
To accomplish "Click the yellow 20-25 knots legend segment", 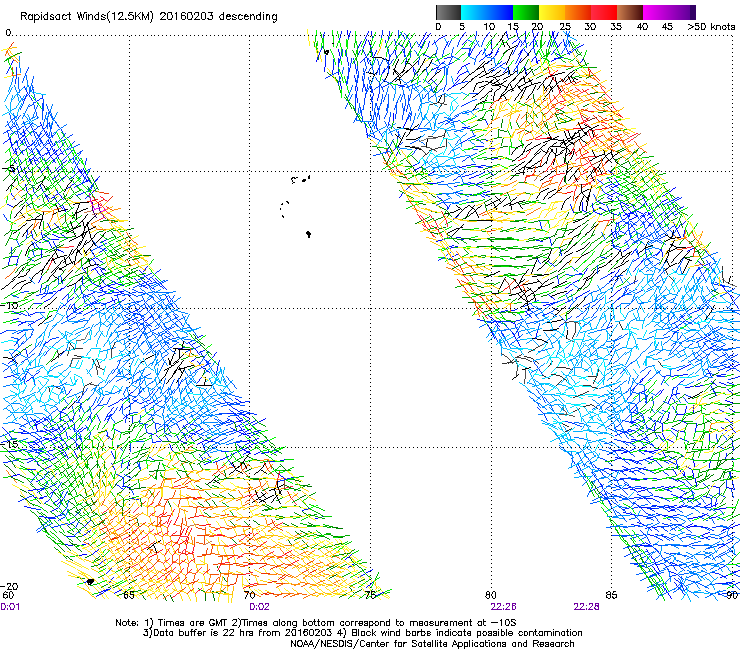I will point(552,12).
